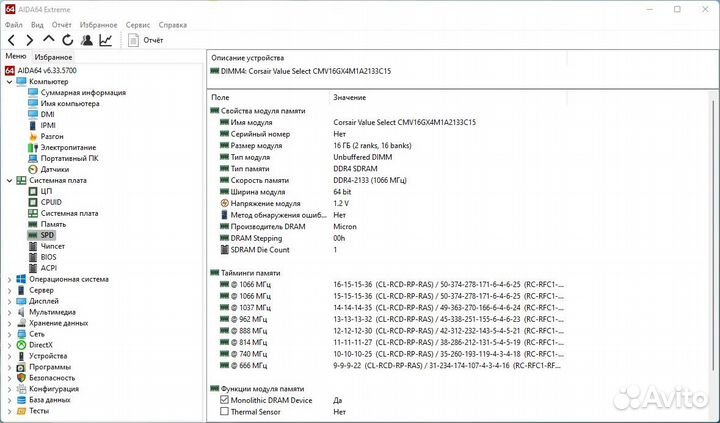Click the Отчёт toolbar button
The image size is (720, 423).
click(146, 40)
